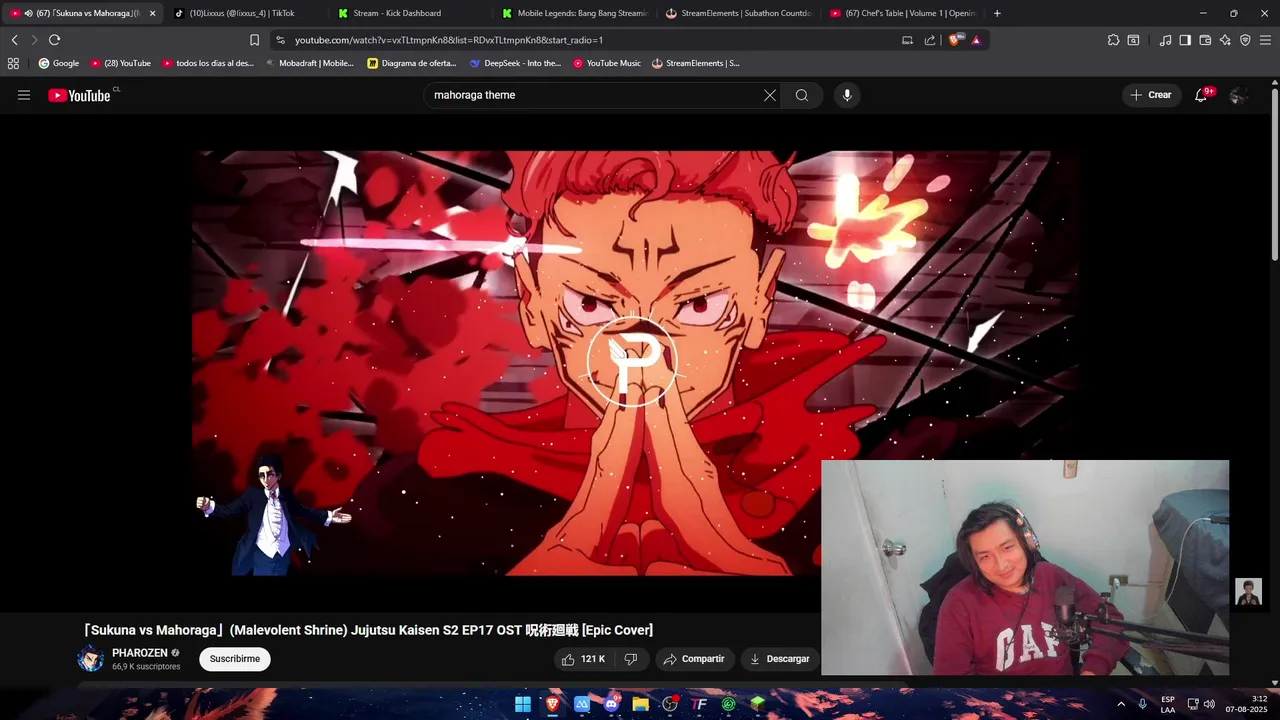Open YouTube notifications bell
Image resolution: width=1280 pixels, height=720 pixels.
click(x=1201, y=95)
